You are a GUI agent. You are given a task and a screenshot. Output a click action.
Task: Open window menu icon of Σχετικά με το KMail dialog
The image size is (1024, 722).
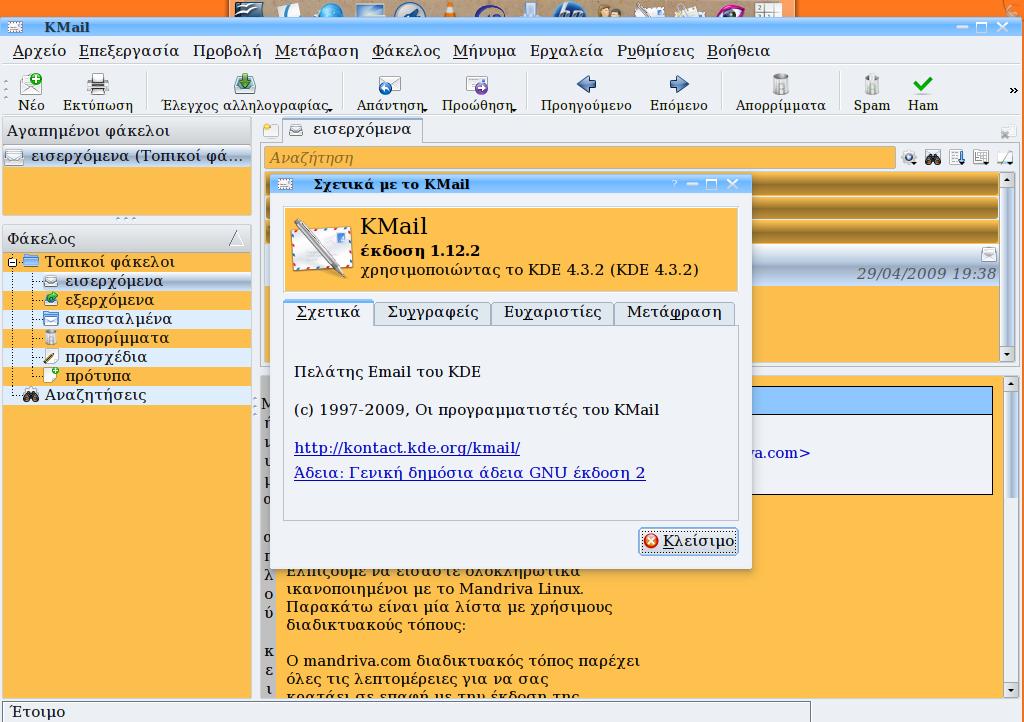pyautogui.click(x=285, y=184)
